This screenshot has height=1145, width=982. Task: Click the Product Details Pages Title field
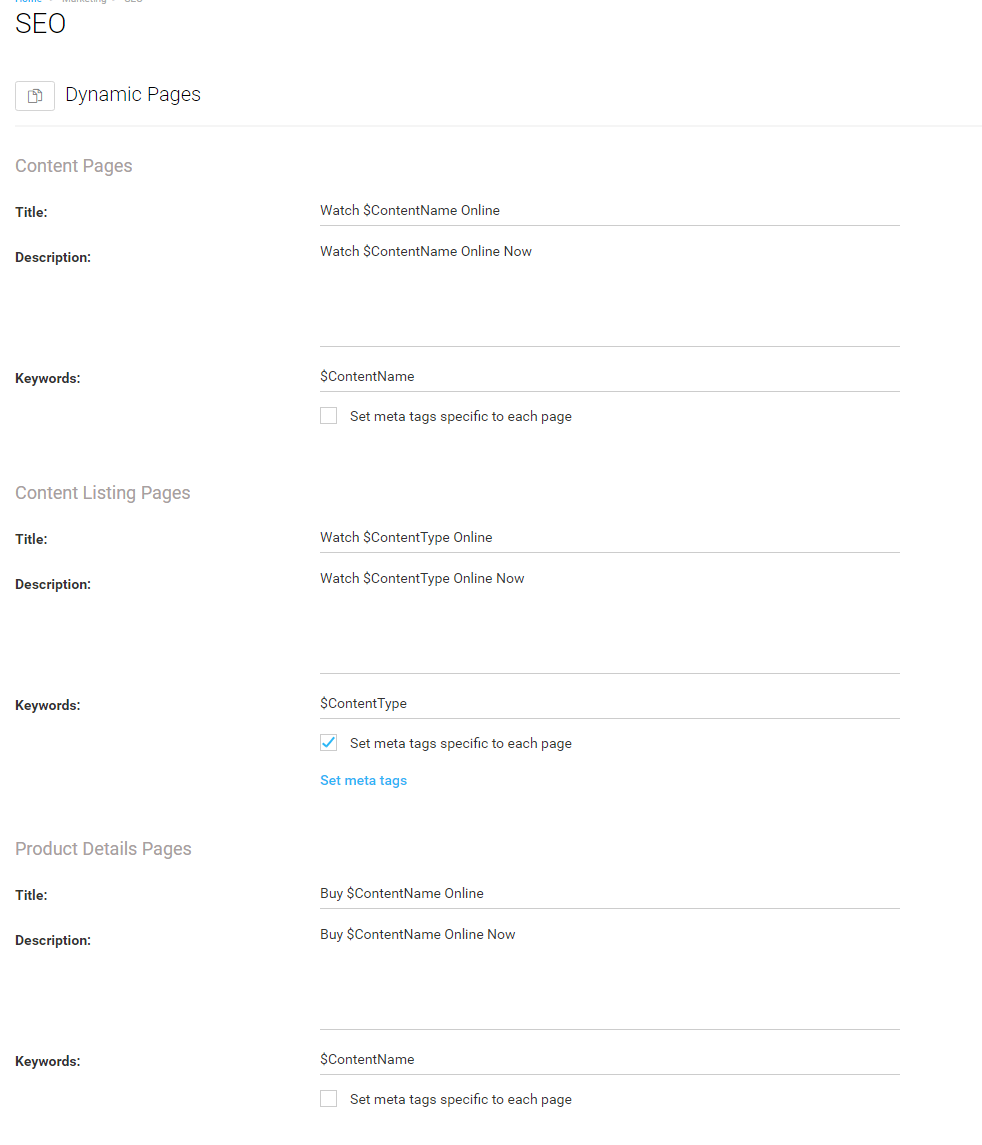610,894
